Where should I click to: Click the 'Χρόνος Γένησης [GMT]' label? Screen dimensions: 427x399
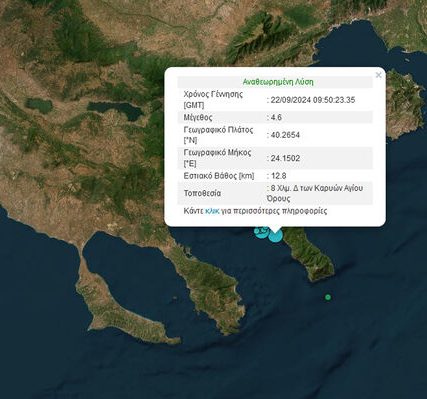tap(213, 100)
